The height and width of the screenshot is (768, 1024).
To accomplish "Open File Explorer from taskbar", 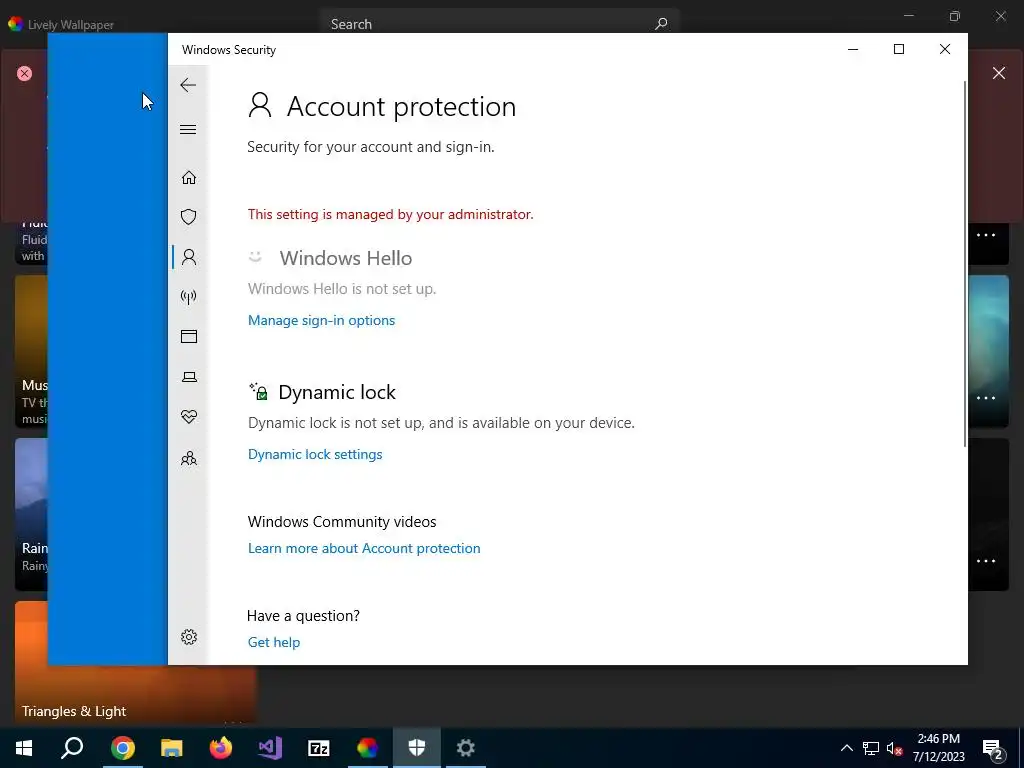I will (x=172, y=748).
